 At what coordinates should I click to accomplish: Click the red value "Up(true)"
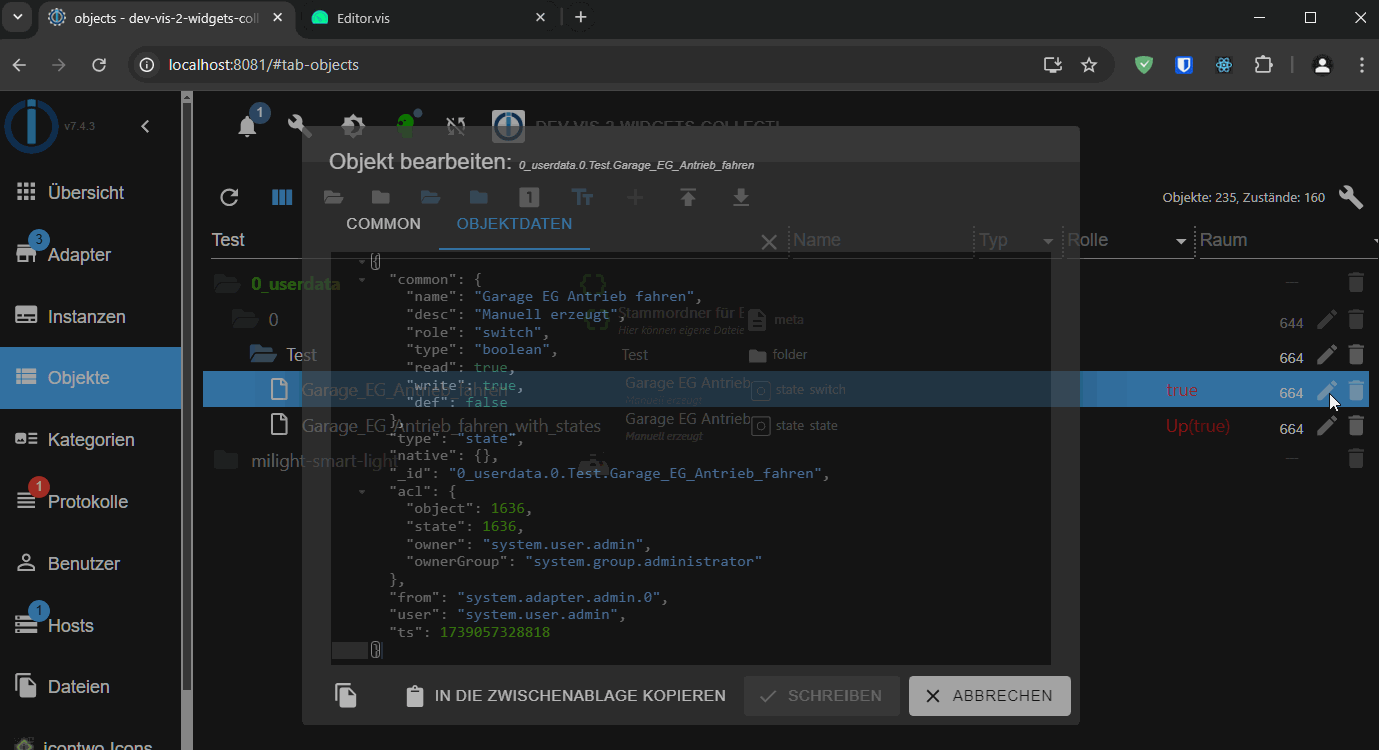pos(1197,427)
